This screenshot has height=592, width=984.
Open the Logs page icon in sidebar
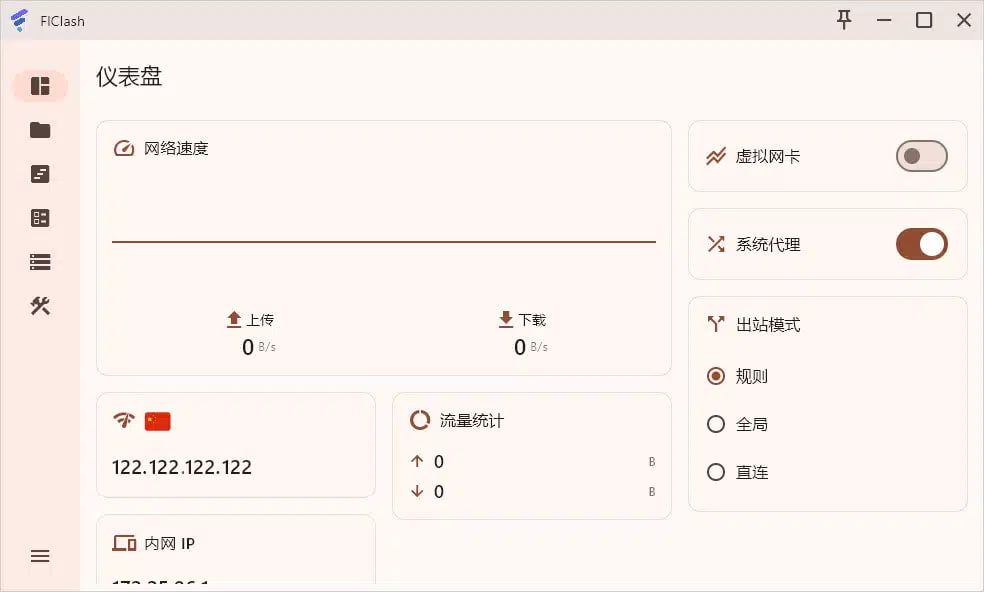pyautogui.click(x=40, y=174)
